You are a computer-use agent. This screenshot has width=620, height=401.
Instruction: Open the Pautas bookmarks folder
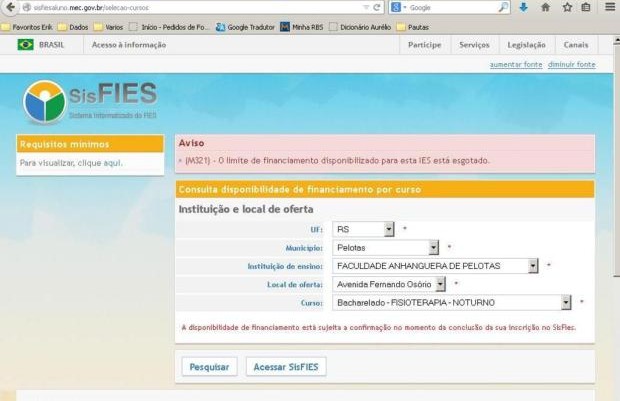point(413,27)
